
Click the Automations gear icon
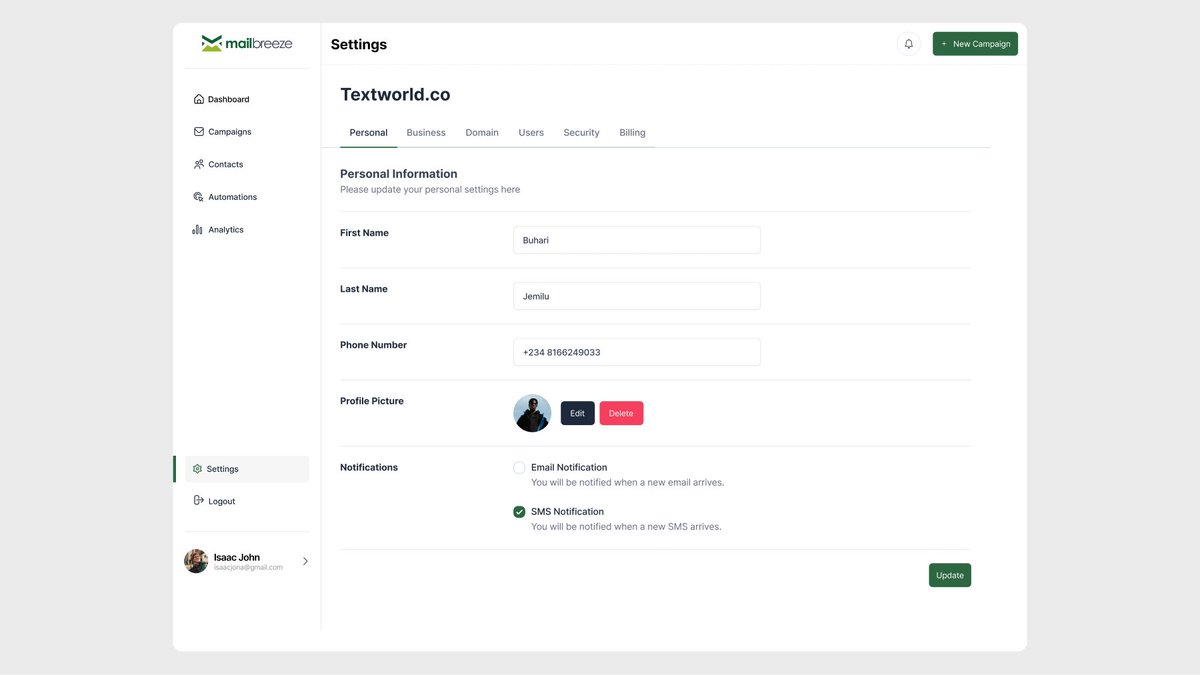click(x=198, y=197)
